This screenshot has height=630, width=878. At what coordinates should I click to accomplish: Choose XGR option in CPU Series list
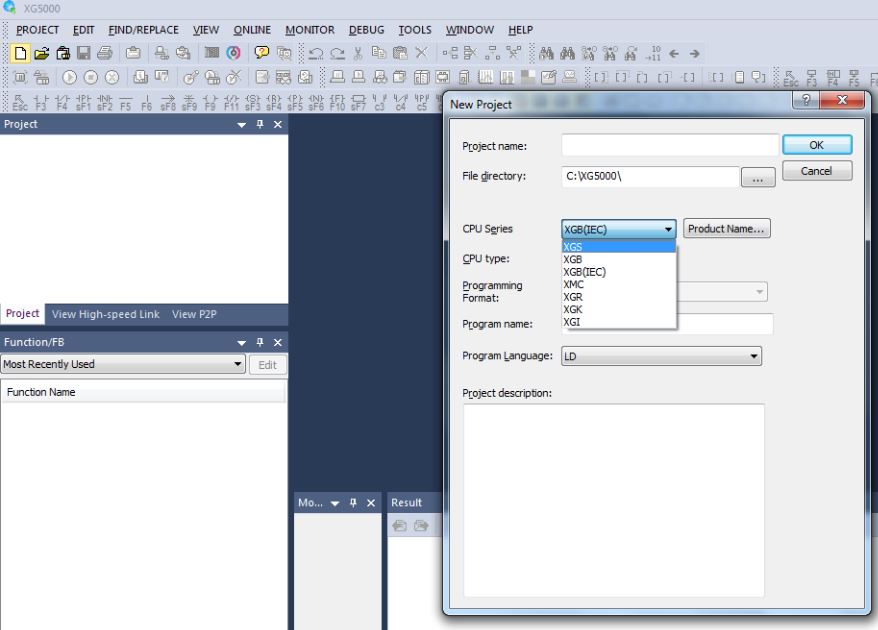[618, 297]
